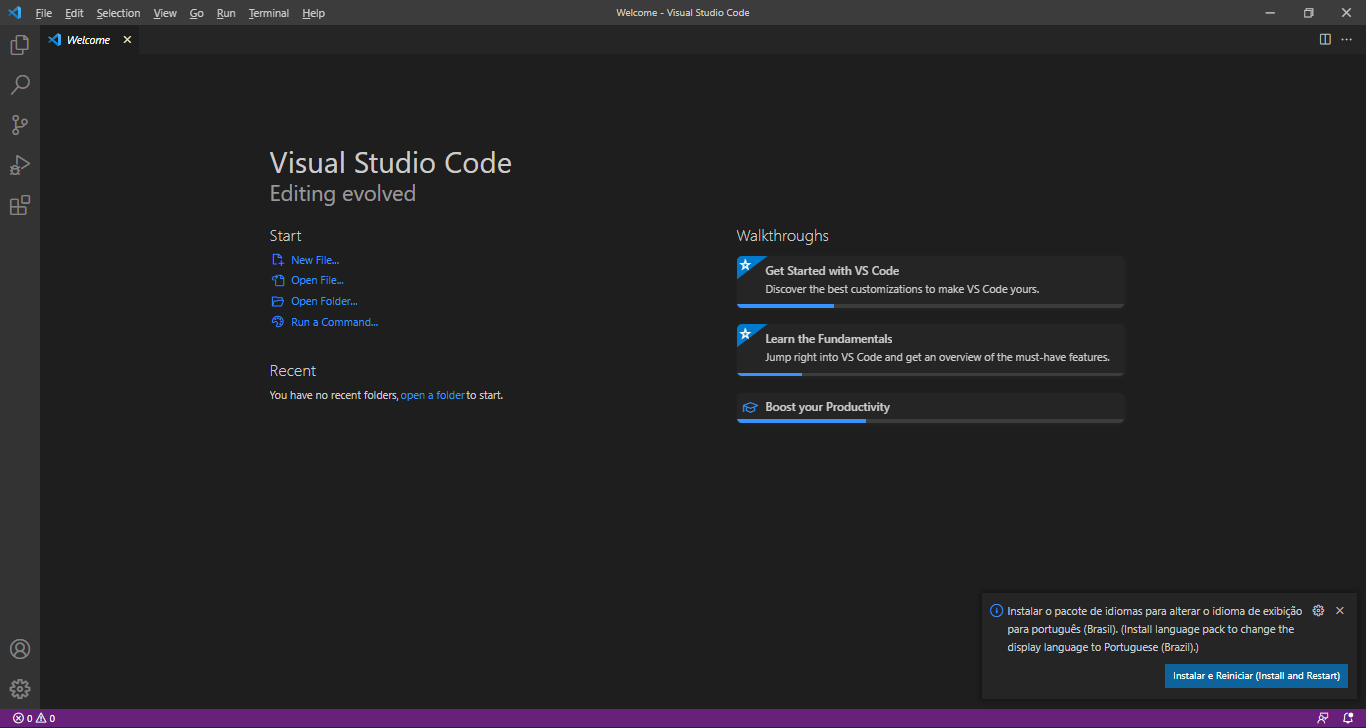The width and height of the screenshot is (1366, 728).
Task: Open the Source Control view
Action: tap(20, 125)
